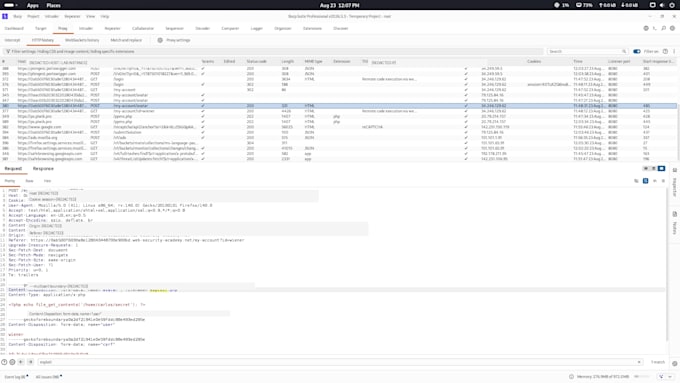The width and height of the screenshot is (680, 383).
Task: Click the search help question icon
Action: 4,362
